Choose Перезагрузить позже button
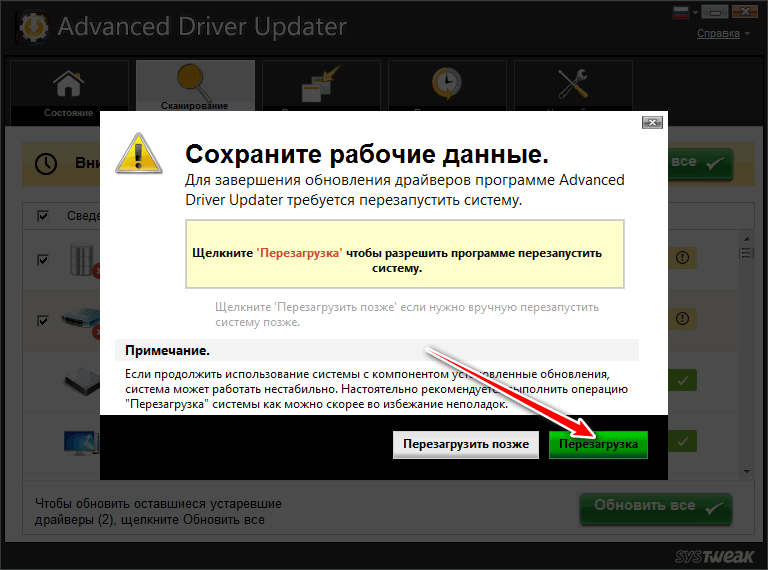The height and width of the screenshot is (570, 768). click(466, 444)
